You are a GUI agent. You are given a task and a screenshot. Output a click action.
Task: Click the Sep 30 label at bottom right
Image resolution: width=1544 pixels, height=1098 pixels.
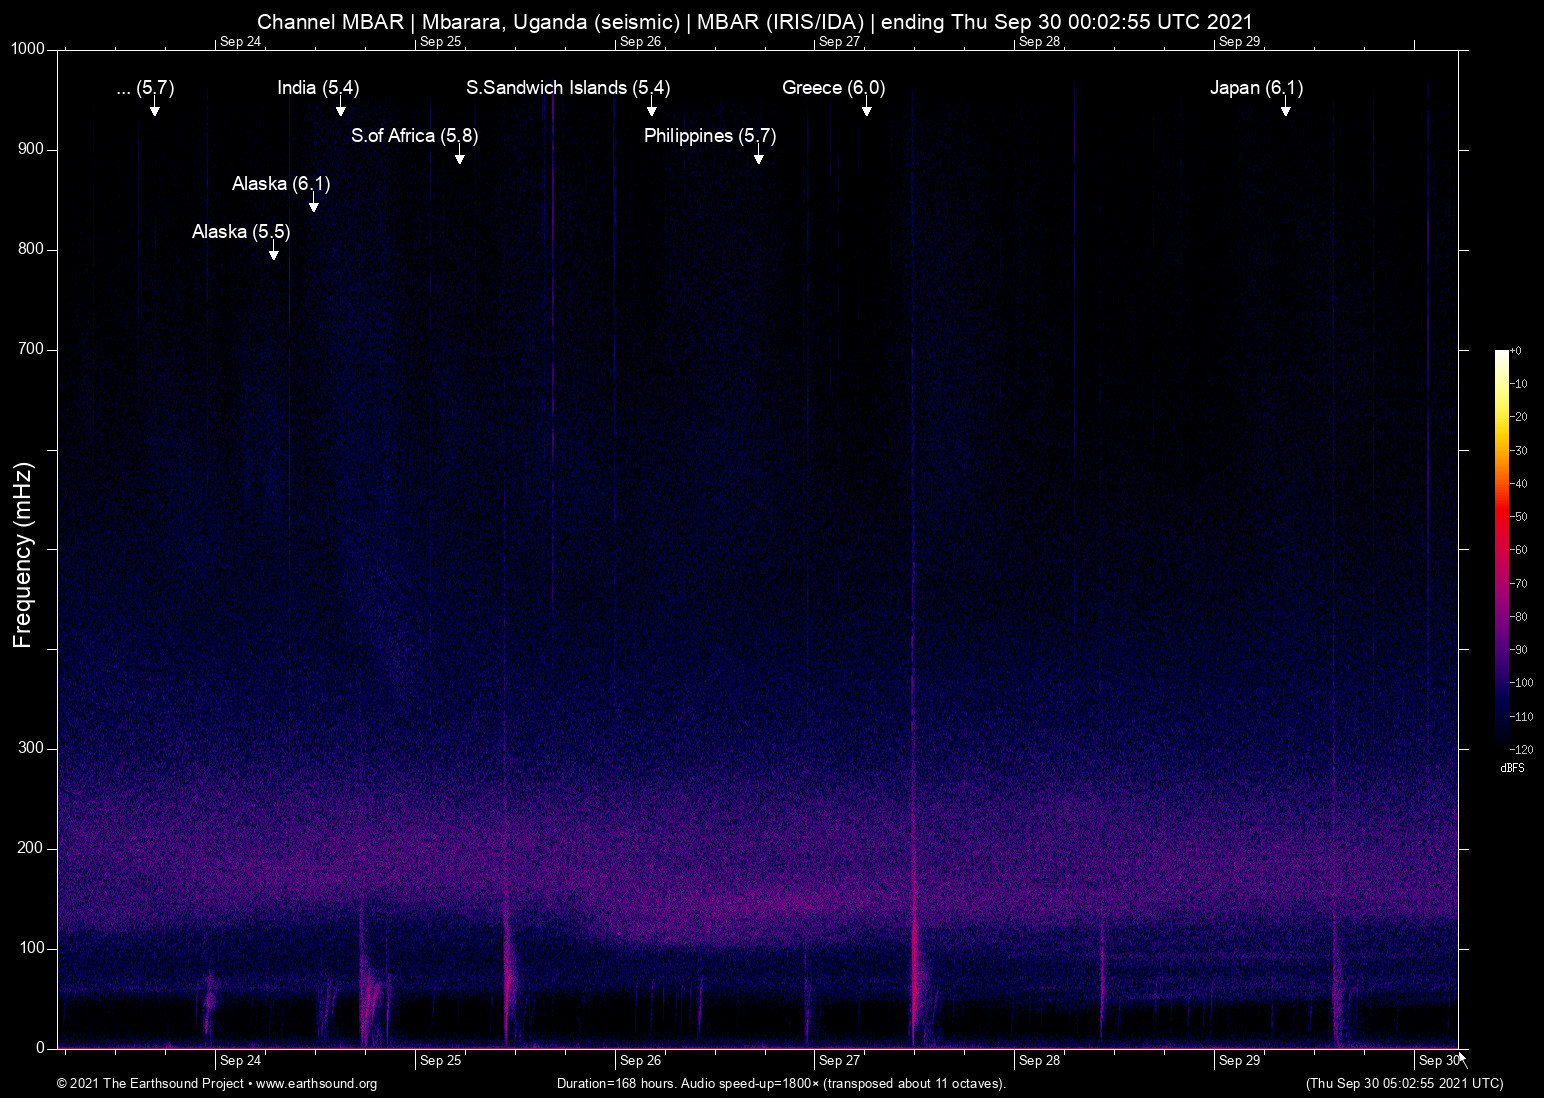pyautogui.click(x=1437, y=1060)
